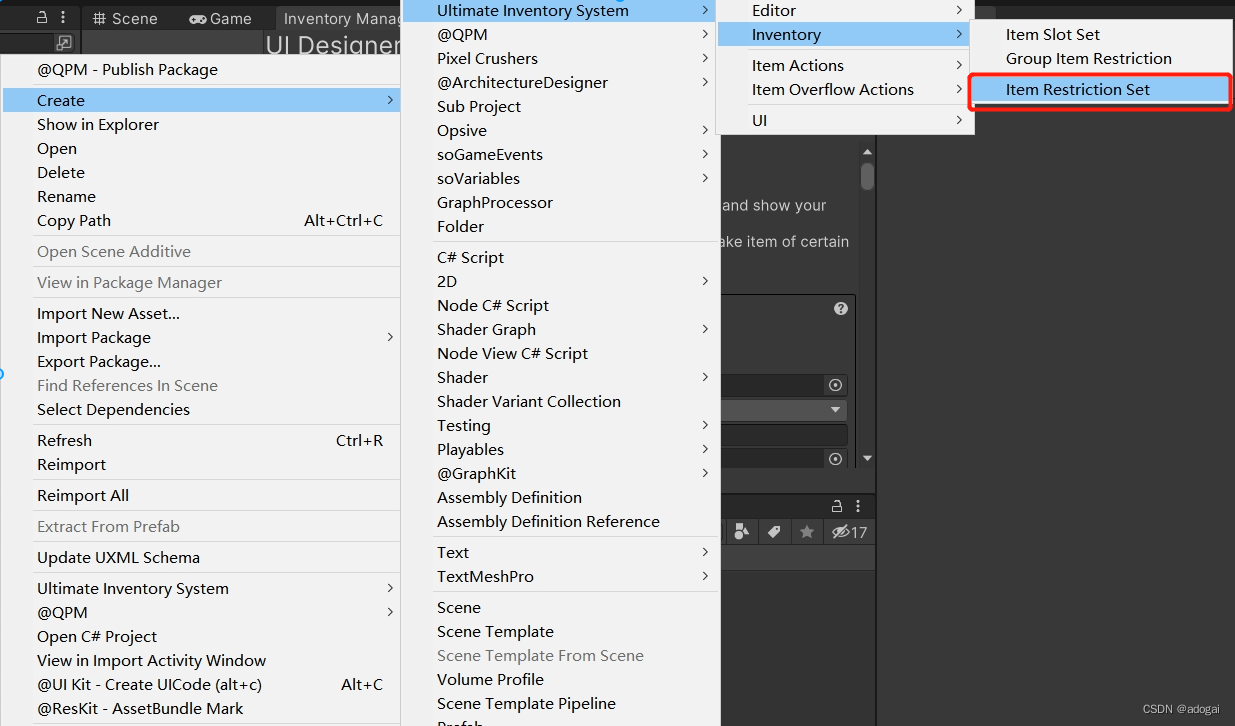Click Select Dependencies
Viewport: 1235px width, 726px height.
[201, 409]
